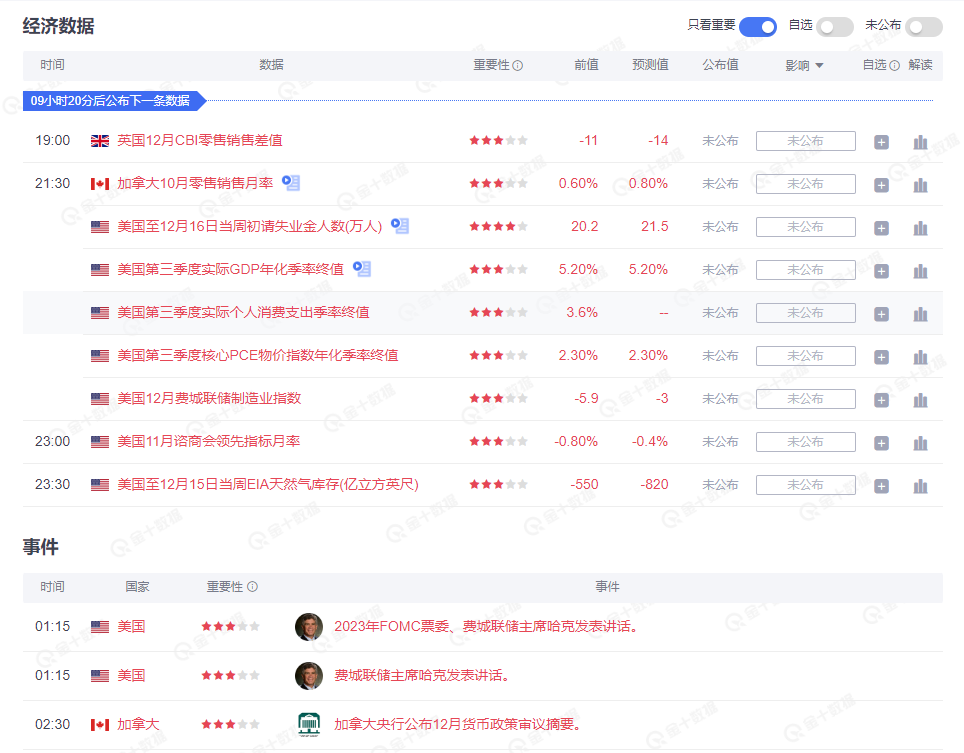Click the 09小时20分后公布下一条数据 countdown banner
Viewport: 964px width, 753px height.
108,101
